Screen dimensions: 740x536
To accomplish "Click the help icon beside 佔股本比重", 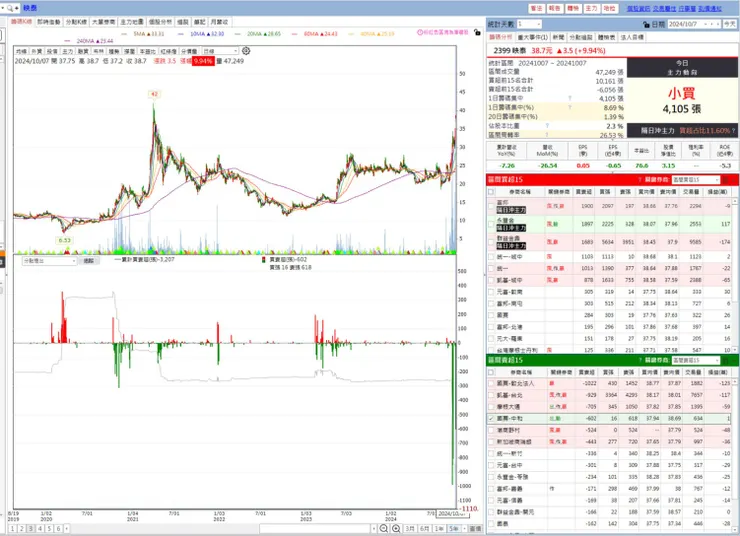I will point(547,126).
